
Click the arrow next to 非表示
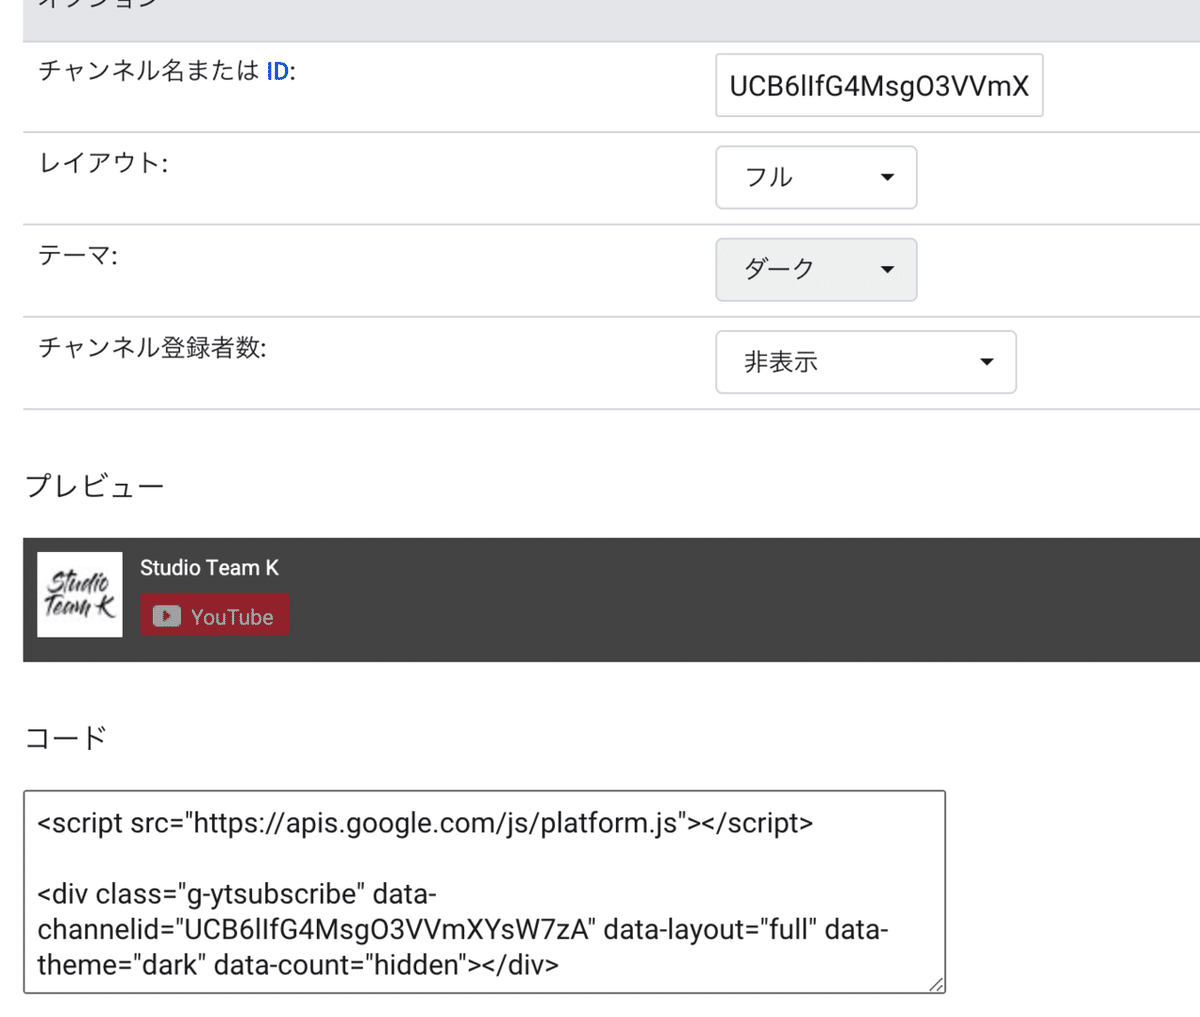pyautogui.click(x=986, y=362)
